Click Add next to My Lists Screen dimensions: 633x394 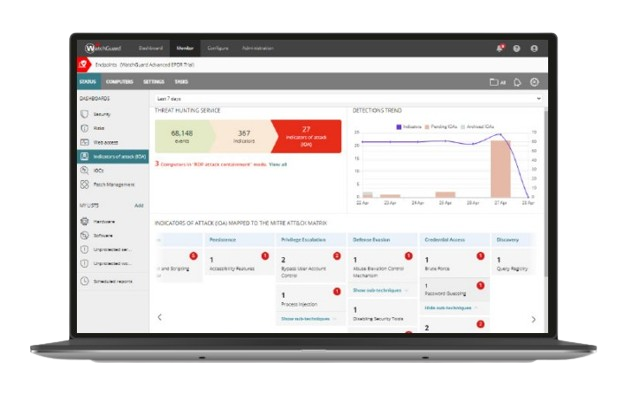click(x=139, y=205)
